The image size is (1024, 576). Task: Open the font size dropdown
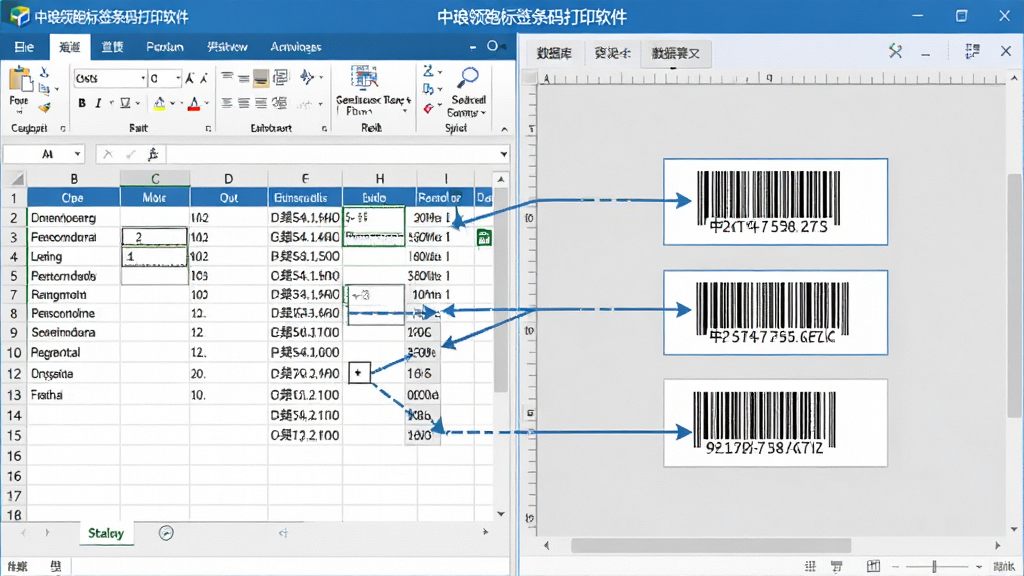178,78
